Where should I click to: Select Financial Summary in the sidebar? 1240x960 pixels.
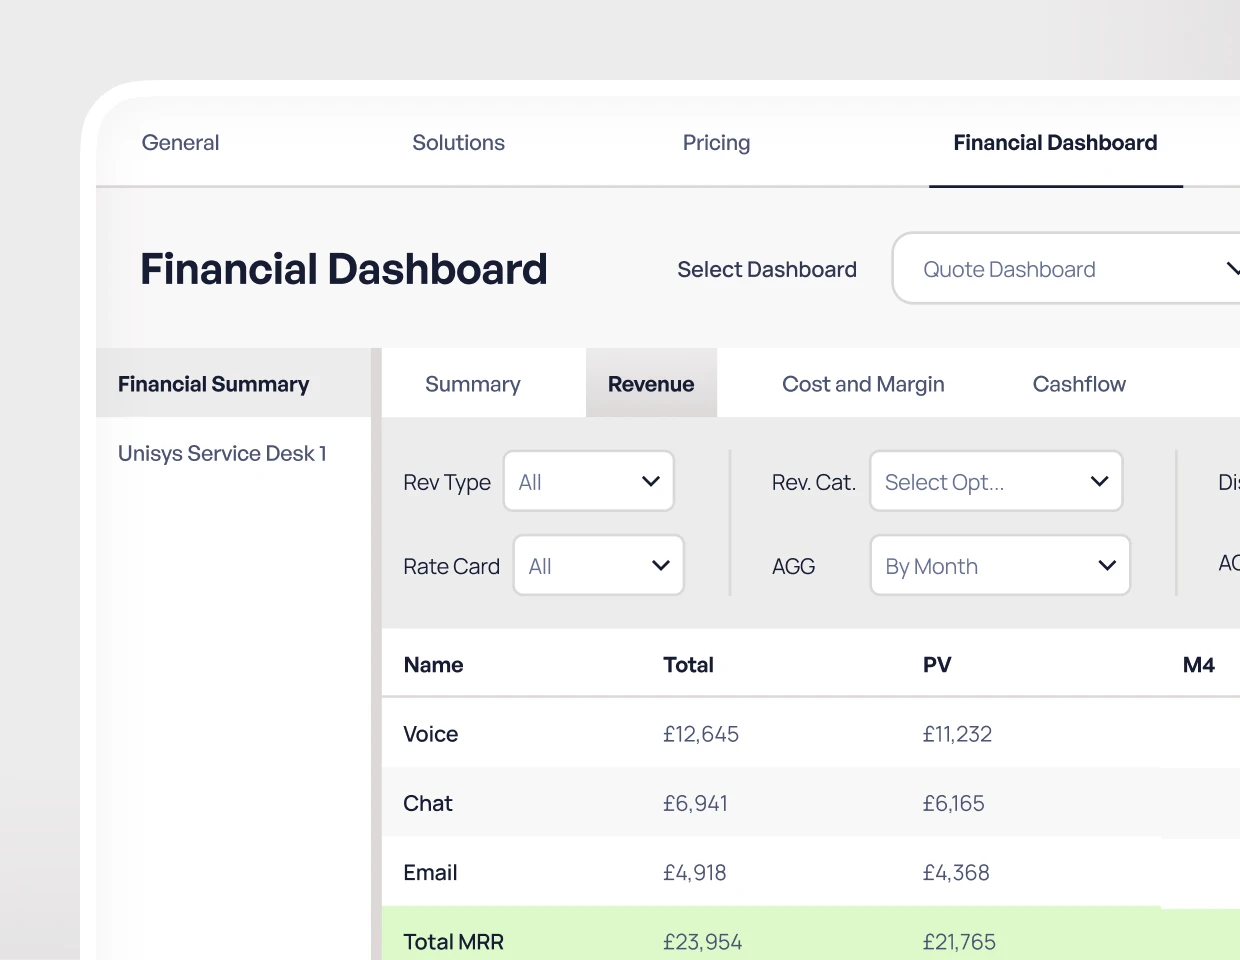pos(214,384)
